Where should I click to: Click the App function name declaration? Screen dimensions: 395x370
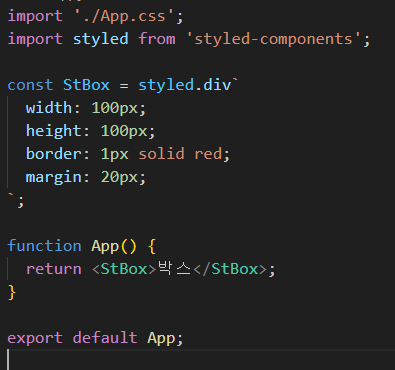pyautogui.click(x=105, y=246)
